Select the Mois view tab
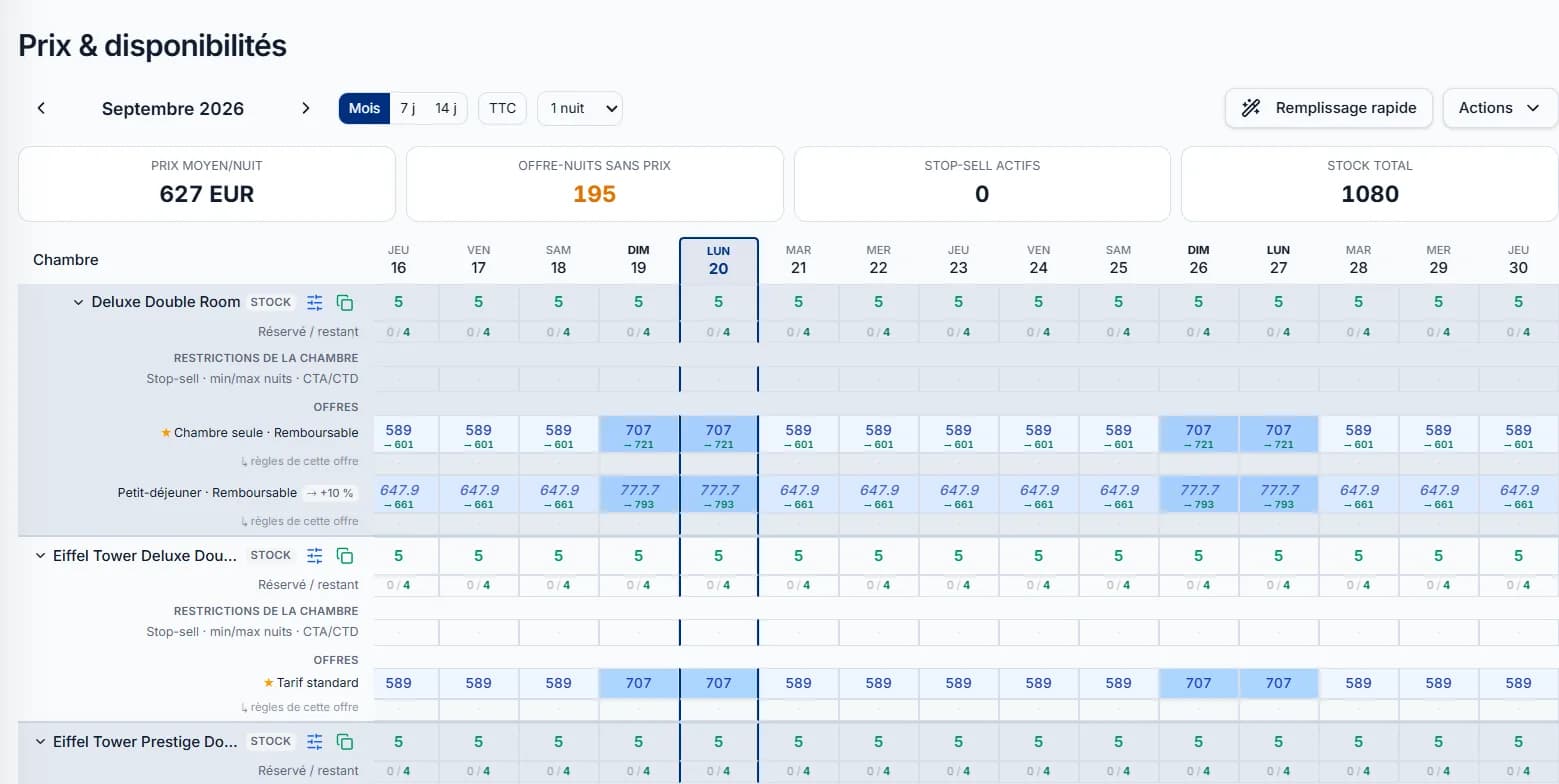This screenshot has width=1559, height=784. pyautogui.click(x=364, y=108)
